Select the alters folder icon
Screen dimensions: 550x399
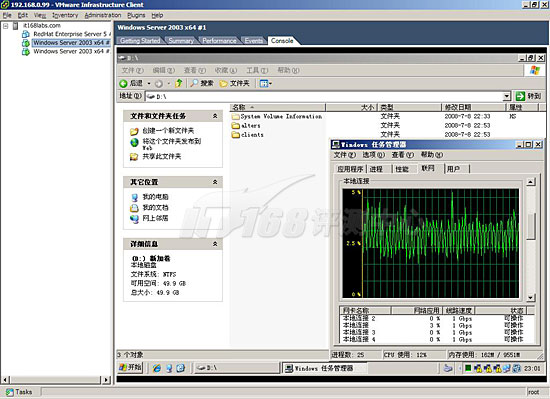coord(235,126)
